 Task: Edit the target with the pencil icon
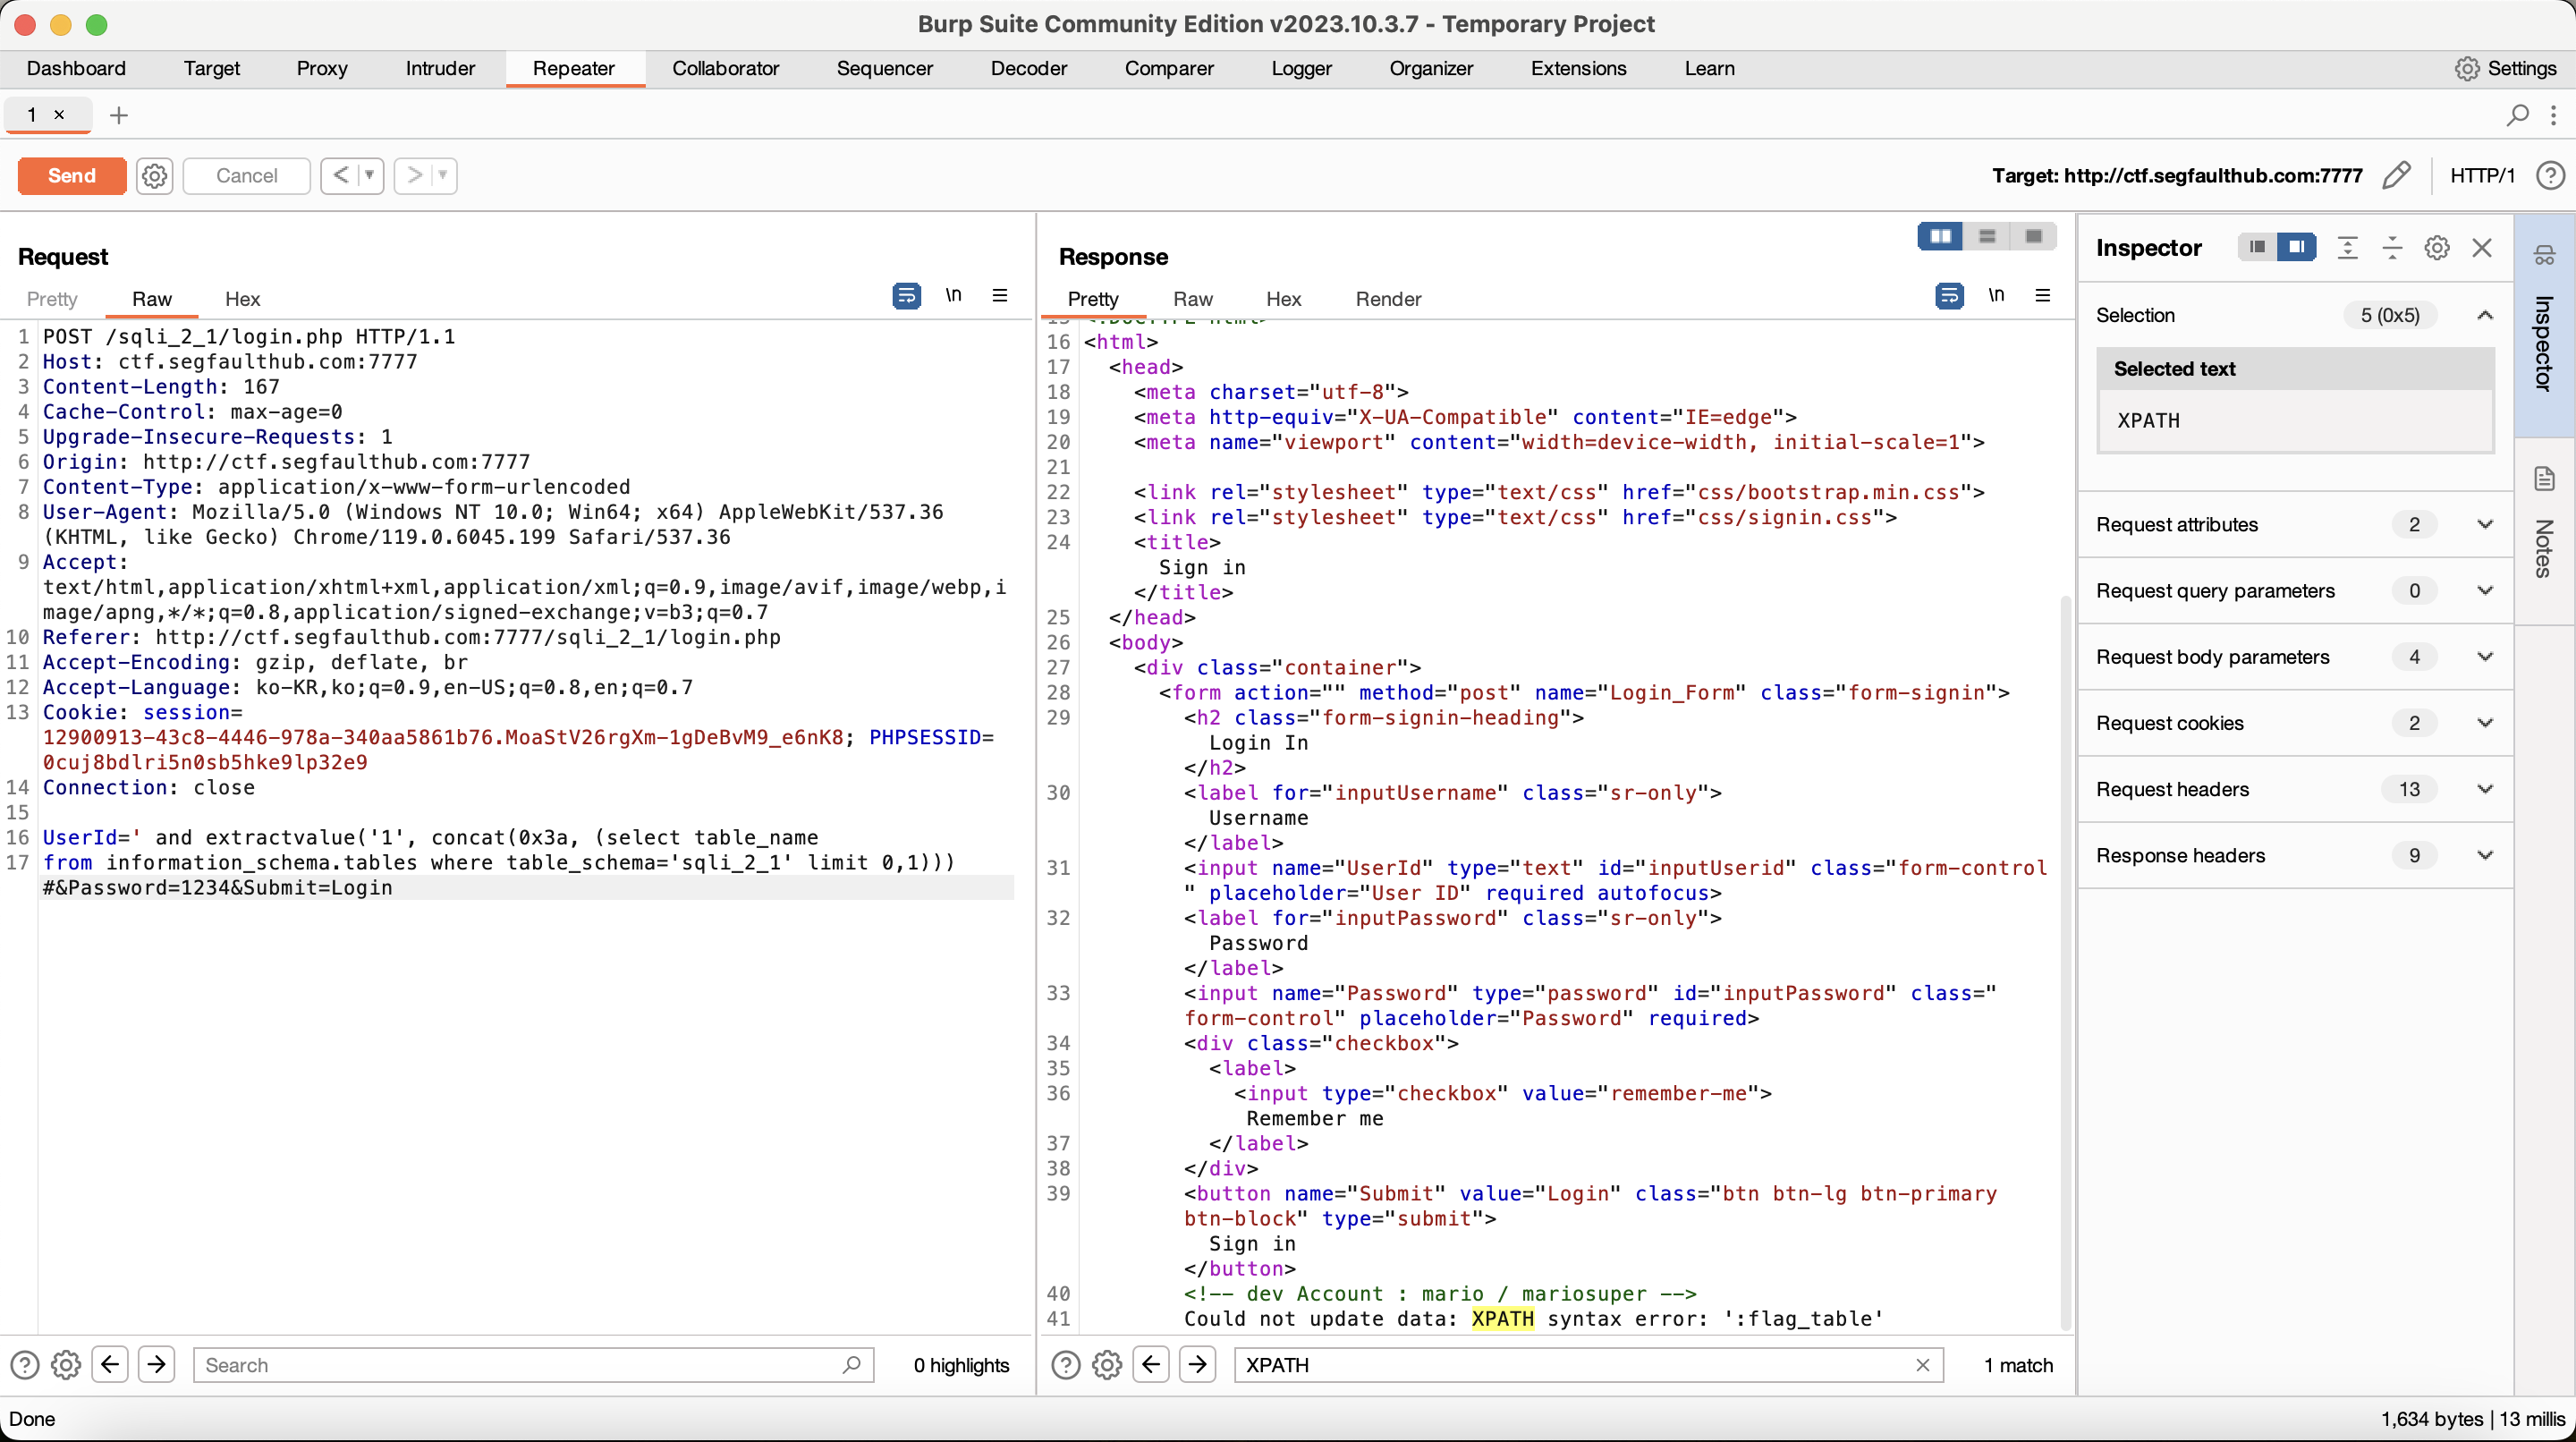(2396, 175)
